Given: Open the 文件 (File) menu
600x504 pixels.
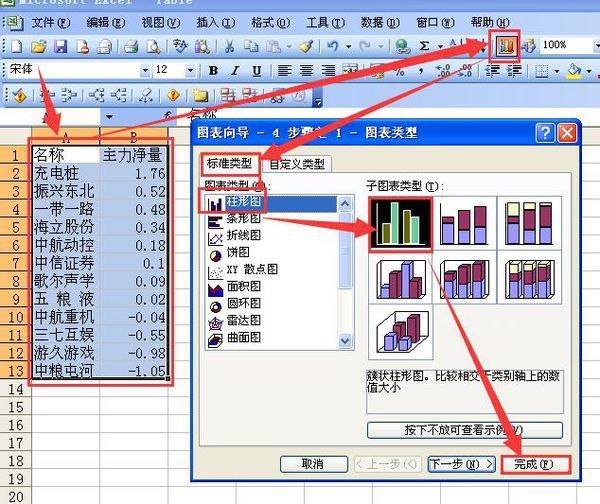Looking at the screenshot, I should click(x=51, y=23).
